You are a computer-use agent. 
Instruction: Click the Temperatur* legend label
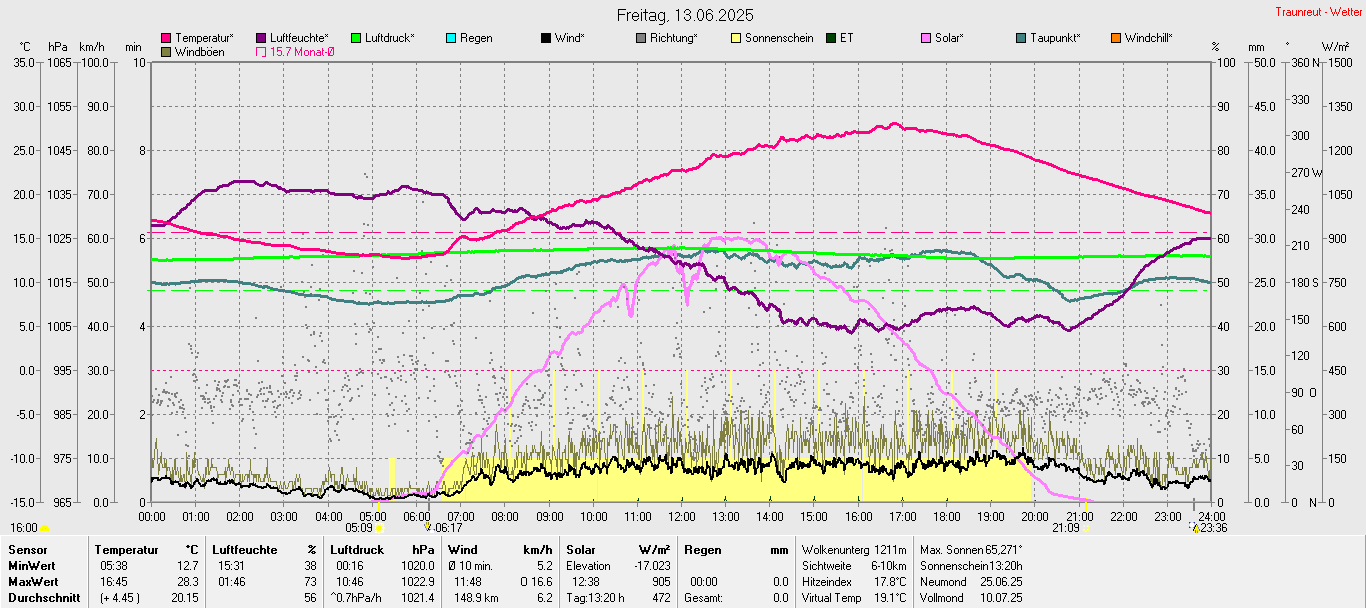pos(204,38)
